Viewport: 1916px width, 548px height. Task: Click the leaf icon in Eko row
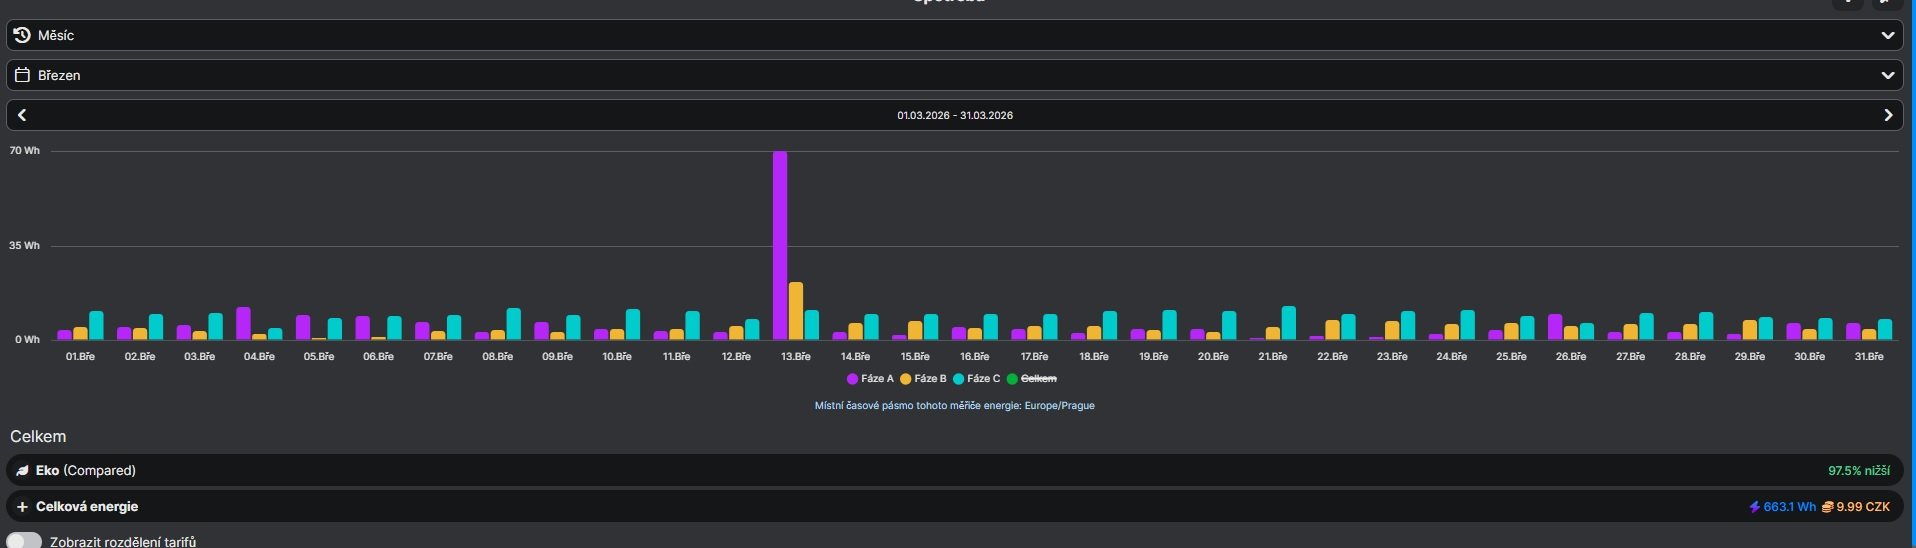click(x=22, y=470)
